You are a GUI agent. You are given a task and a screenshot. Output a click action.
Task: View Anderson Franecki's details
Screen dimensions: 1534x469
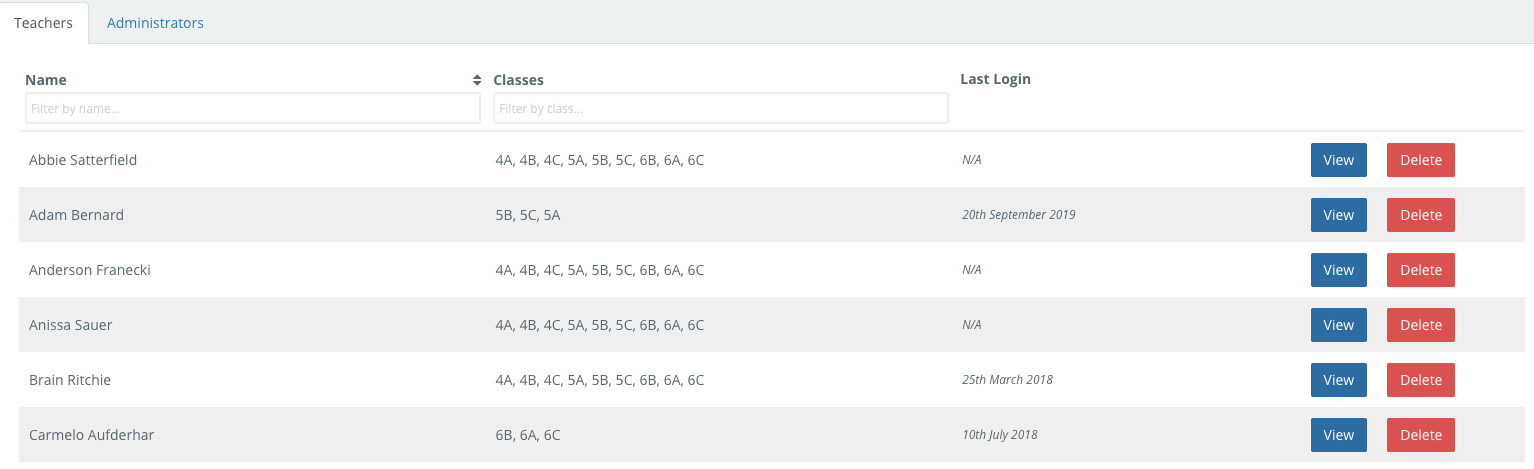point(1338,270)
